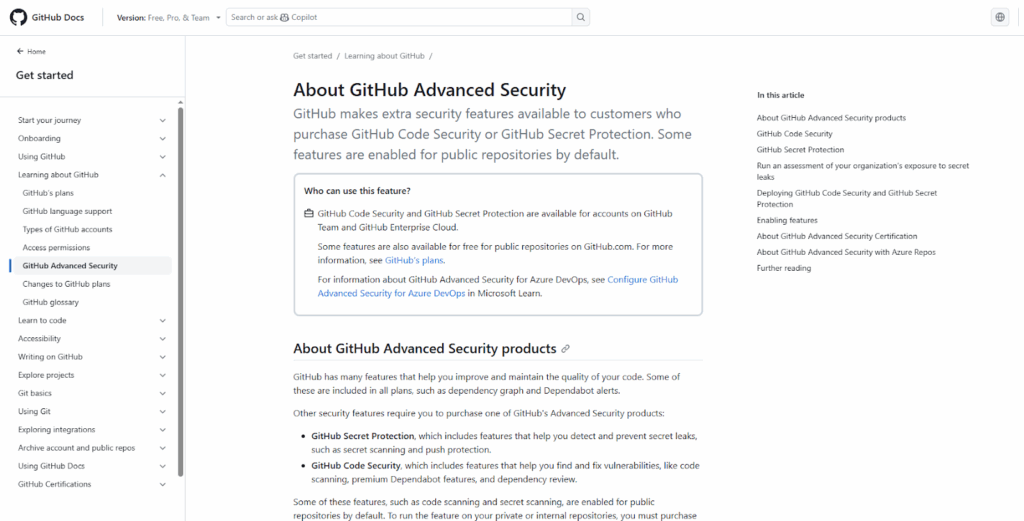
Task: Click Learning about GitHub breadcrumb
Action: pos(384,56)
